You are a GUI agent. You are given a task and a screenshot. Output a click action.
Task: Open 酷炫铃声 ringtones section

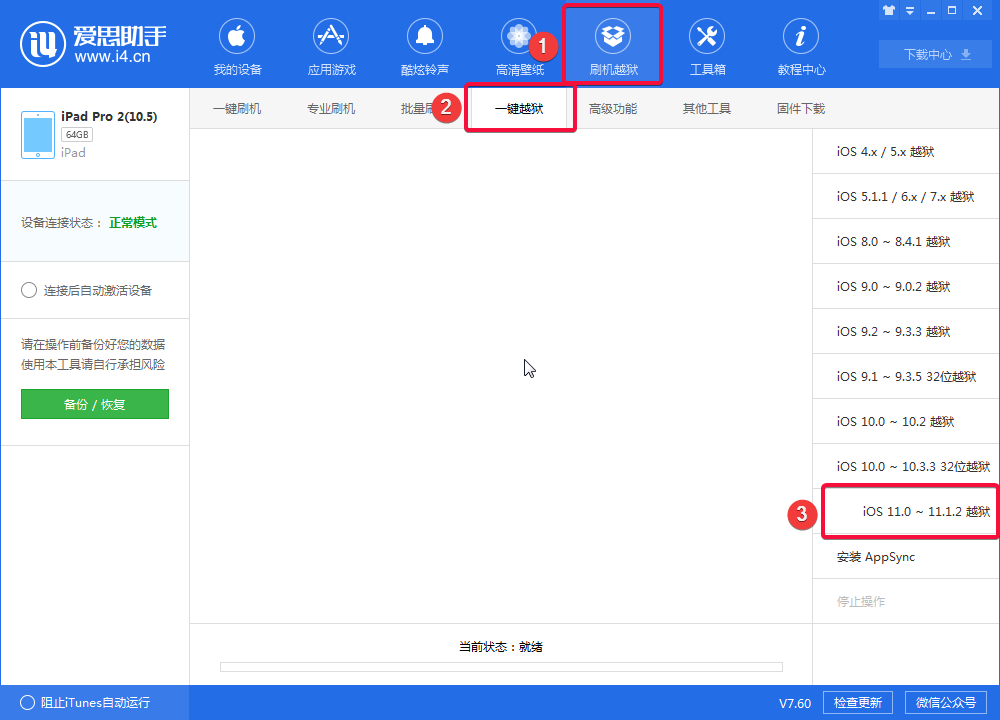pos(425,45)
